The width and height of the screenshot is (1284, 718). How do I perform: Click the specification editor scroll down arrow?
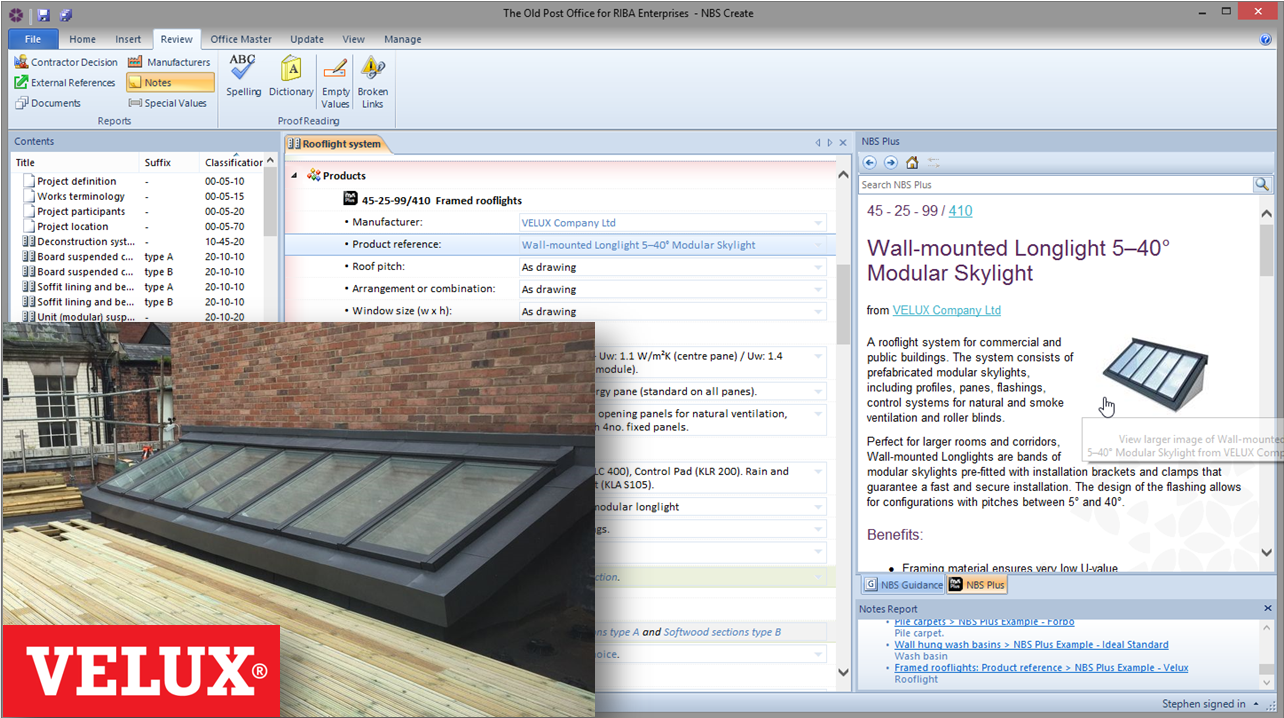tap(842, 673)
